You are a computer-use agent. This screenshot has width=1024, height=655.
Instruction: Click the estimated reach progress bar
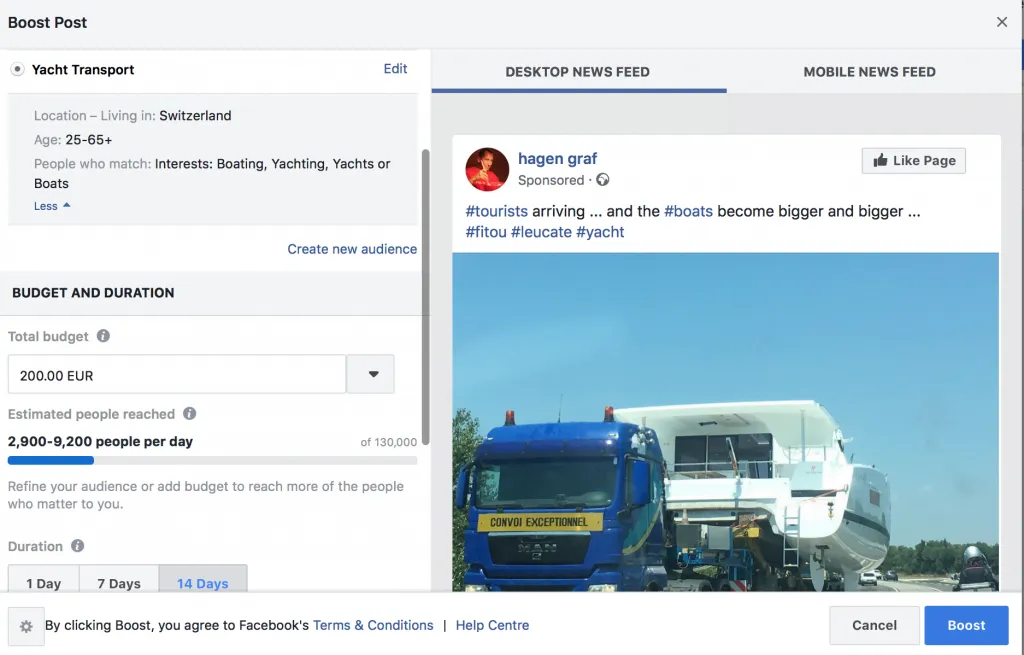(x=212, y=460)
